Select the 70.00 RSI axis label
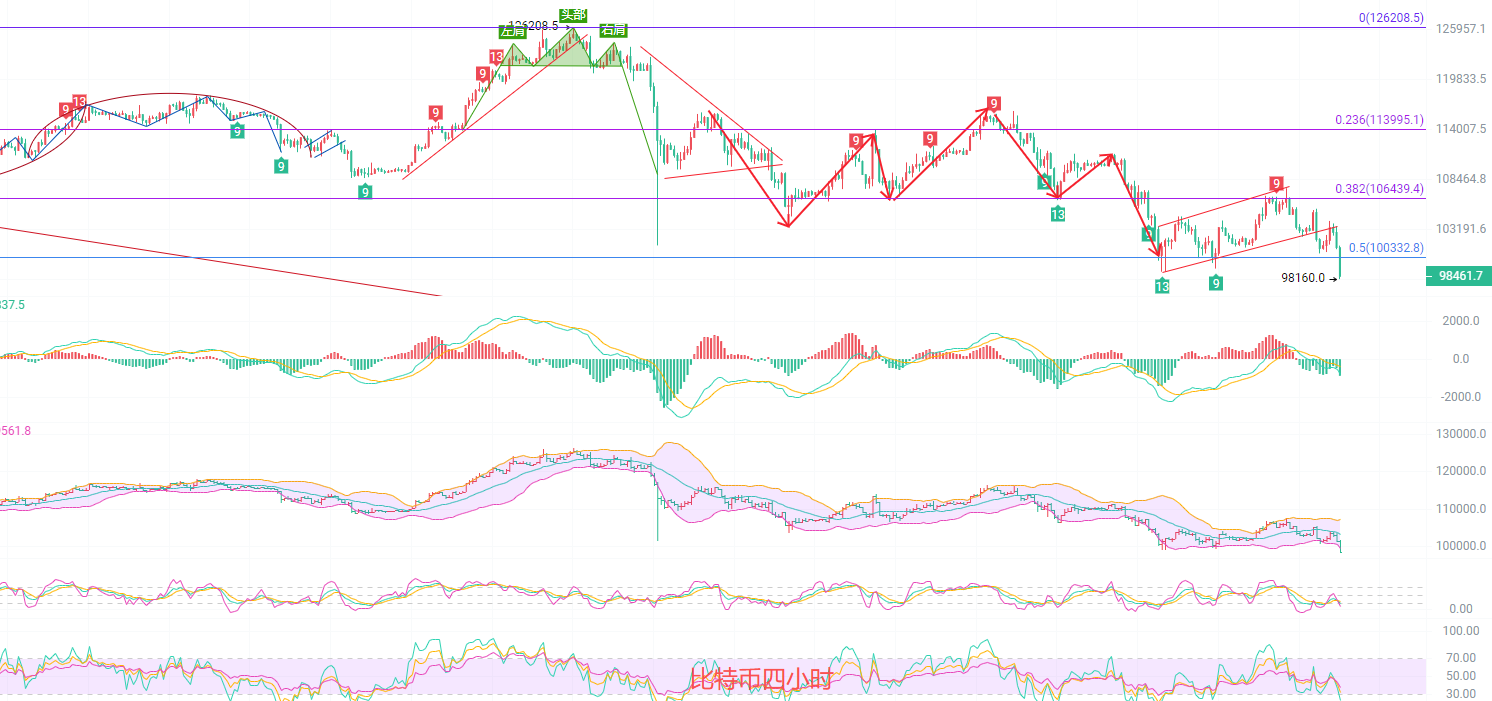The height and width of the screenshot is (701, 1492). (x=1463, y=658)
